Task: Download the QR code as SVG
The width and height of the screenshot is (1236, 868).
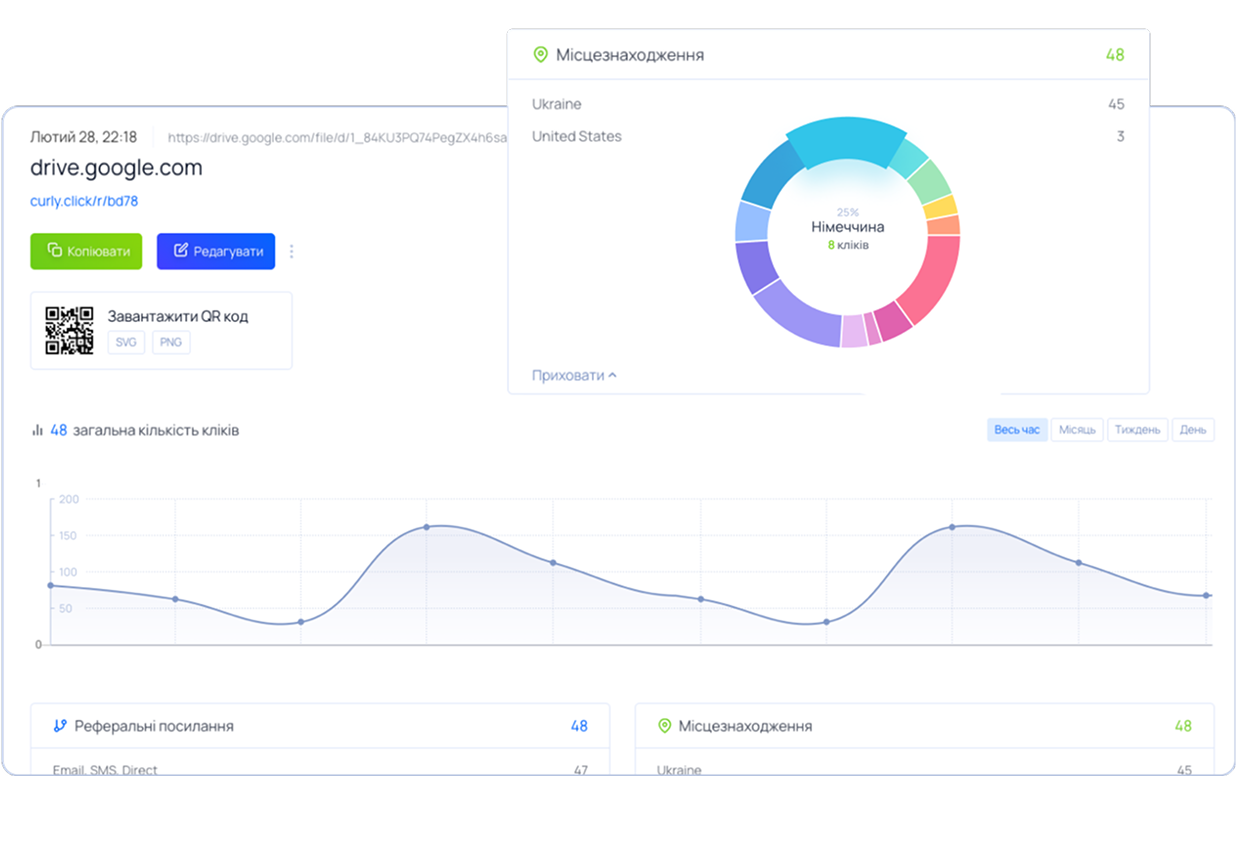Action: pyautogui.click(x=126, y=342)
